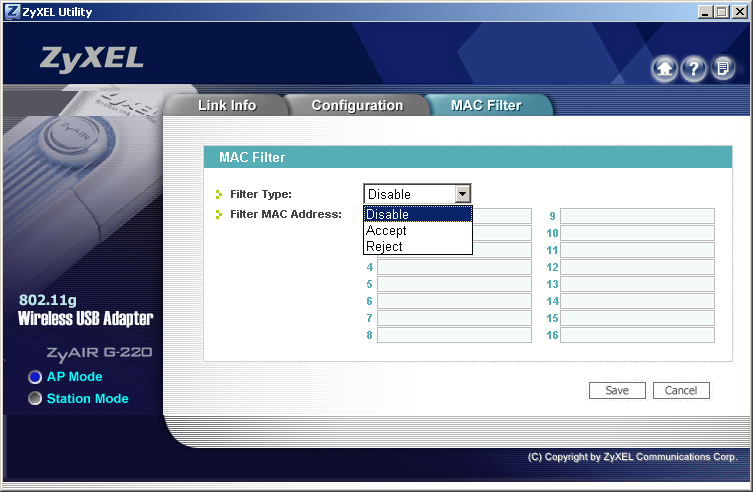Expand the Filter Type dropdown arrow
Viewport: 753px width, 492px height.
coord(462,194)
